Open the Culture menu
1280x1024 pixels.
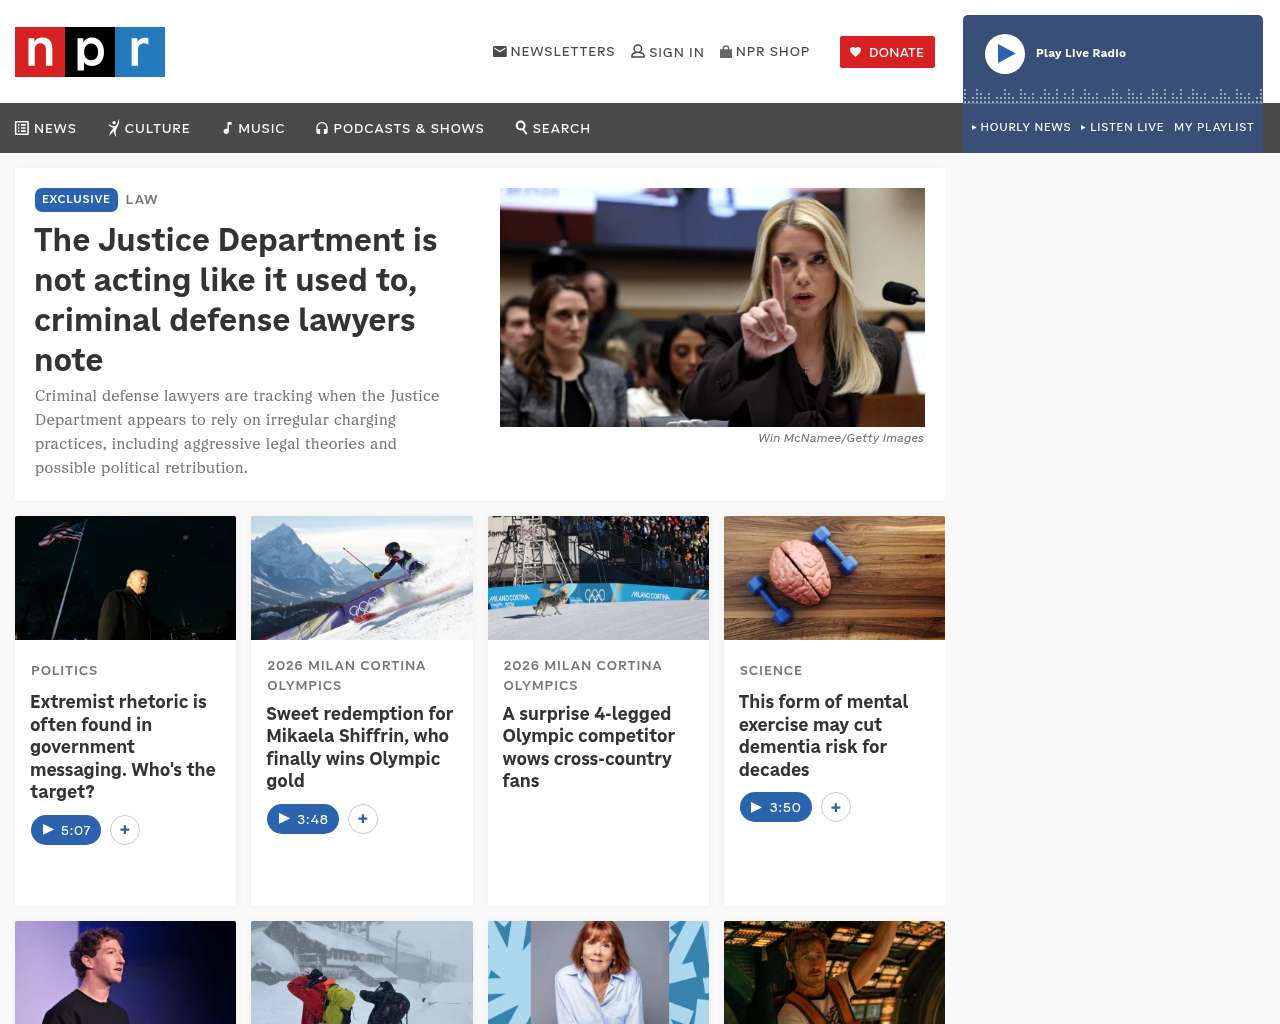[149, 128]
